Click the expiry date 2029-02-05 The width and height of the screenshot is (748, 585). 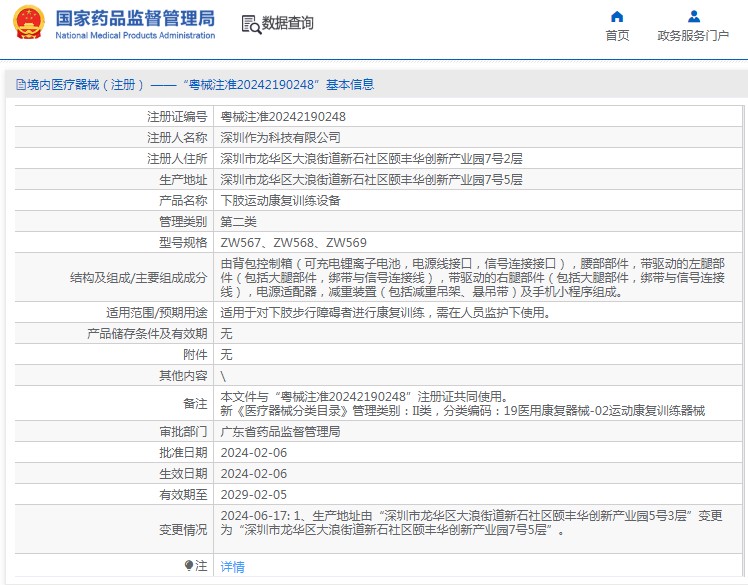click(253, 494)
